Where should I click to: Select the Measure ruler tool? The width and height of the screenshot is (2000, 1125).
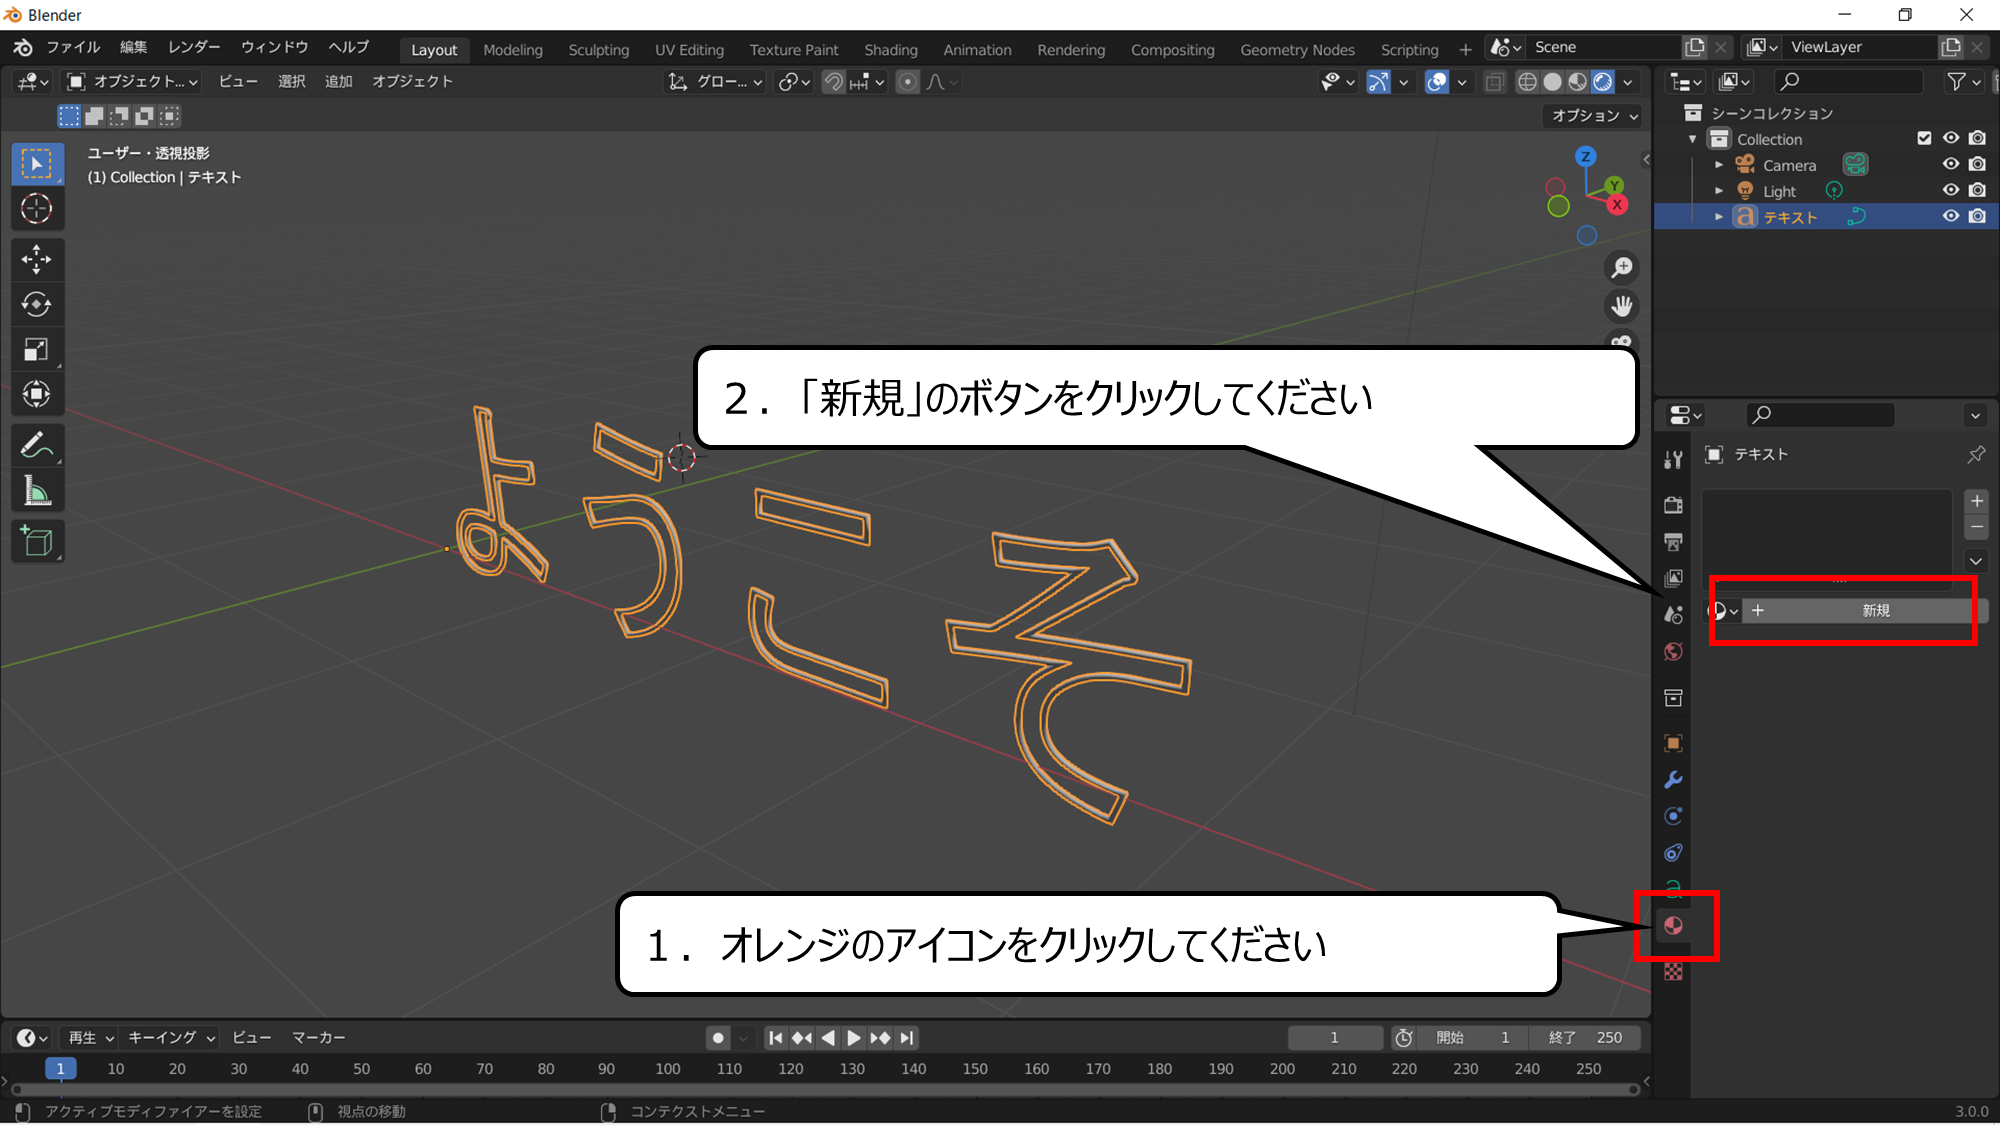click(x=37, y=491)
